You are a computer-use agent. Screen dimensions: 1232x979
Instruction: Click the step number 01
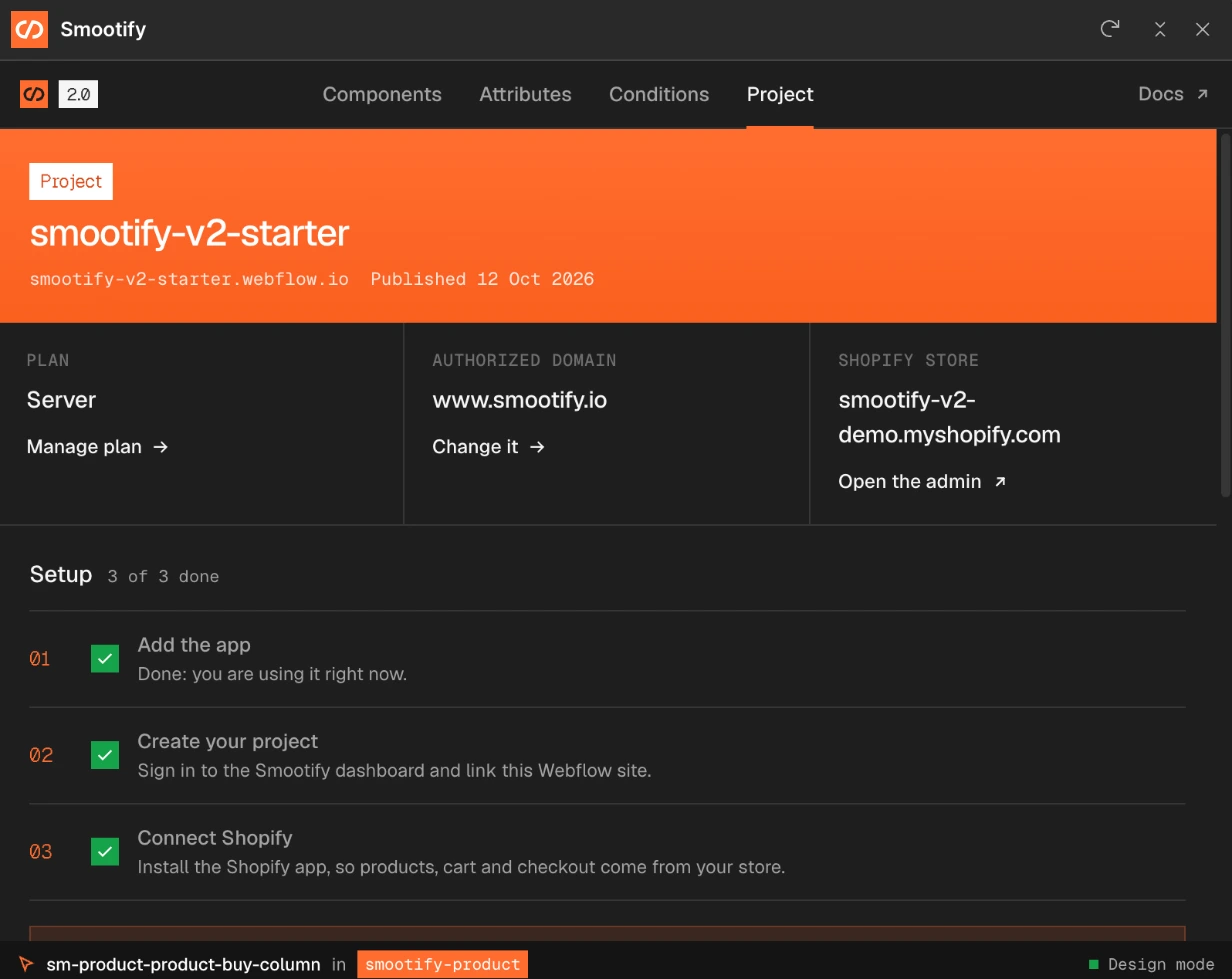point(40,659)
